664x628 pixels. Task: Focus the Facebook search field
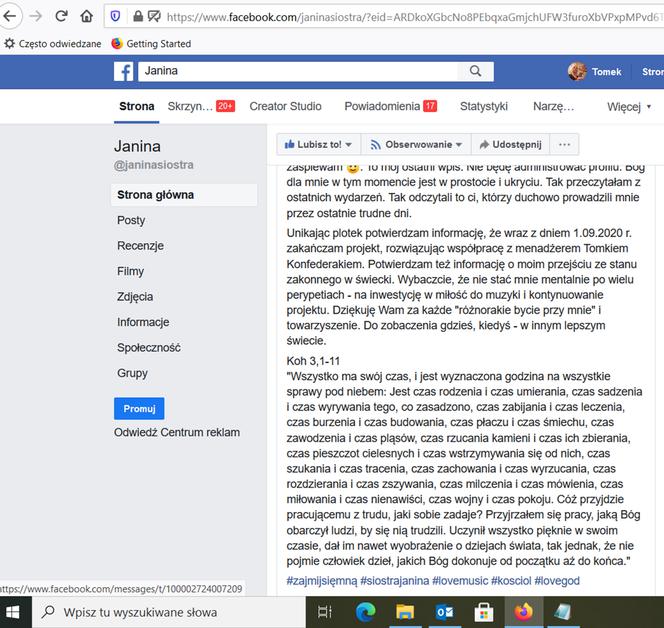[300, 72]
